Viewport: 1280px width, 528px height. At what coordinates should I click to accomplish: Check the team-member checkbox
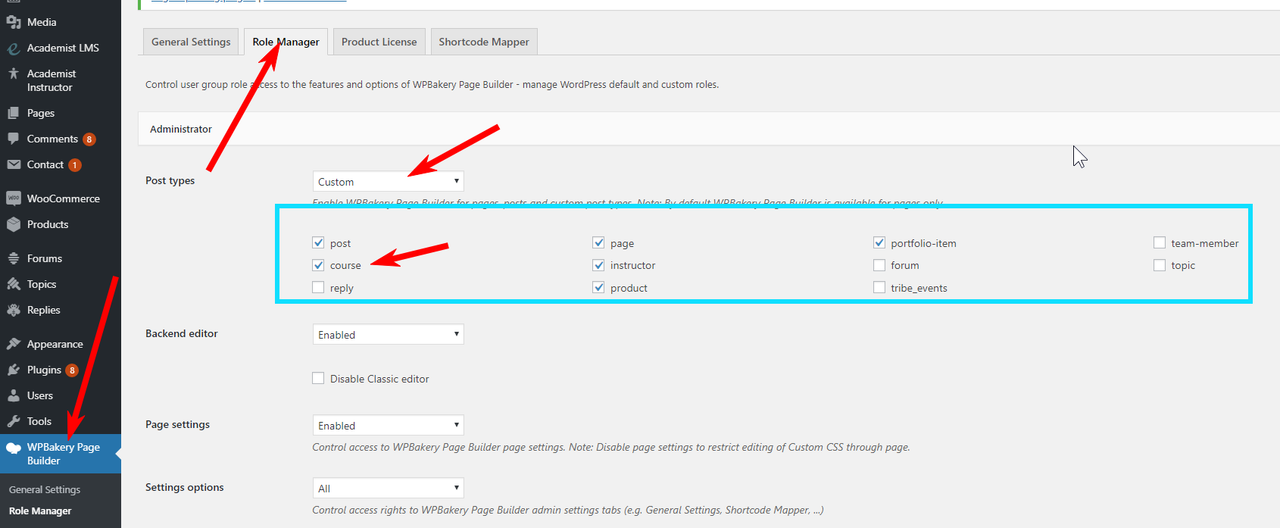coord(1159,243)
